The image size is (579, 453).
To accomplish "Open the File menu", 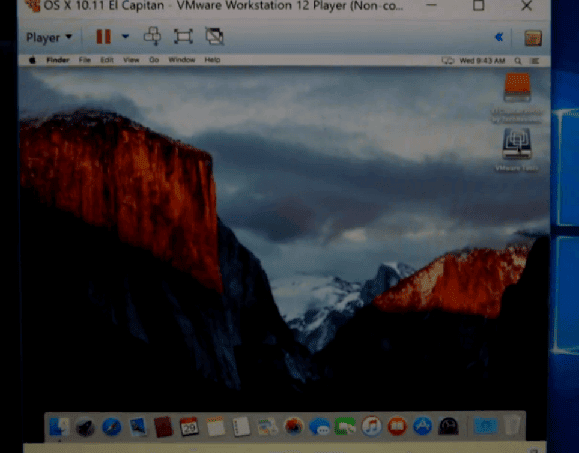I will pos(85,60).
